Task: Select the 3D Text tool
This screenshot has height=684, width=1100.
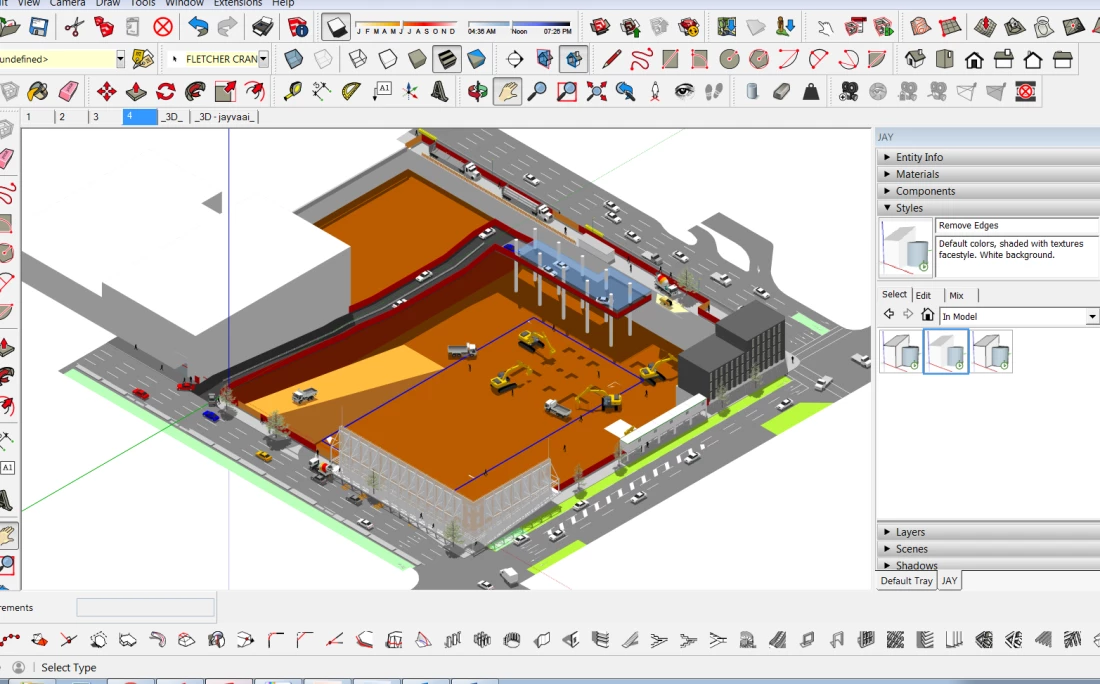Action: coord(439,92)
